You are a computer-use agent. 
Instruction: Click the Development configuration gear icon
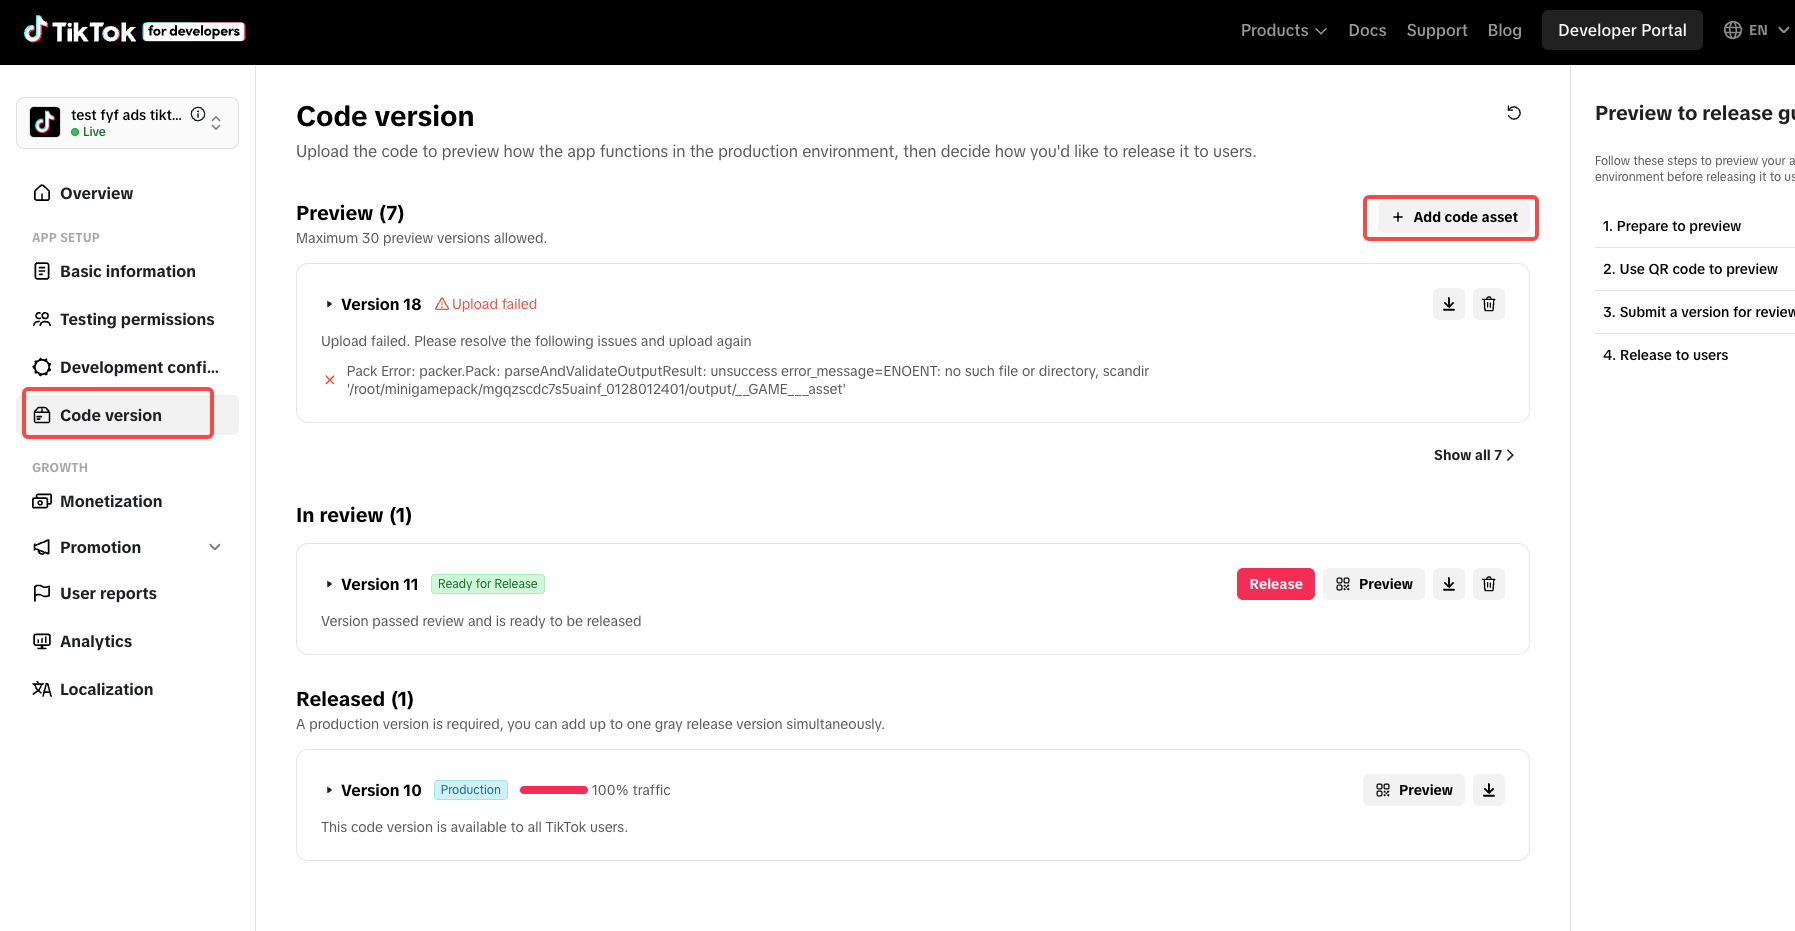click(42, 367)
